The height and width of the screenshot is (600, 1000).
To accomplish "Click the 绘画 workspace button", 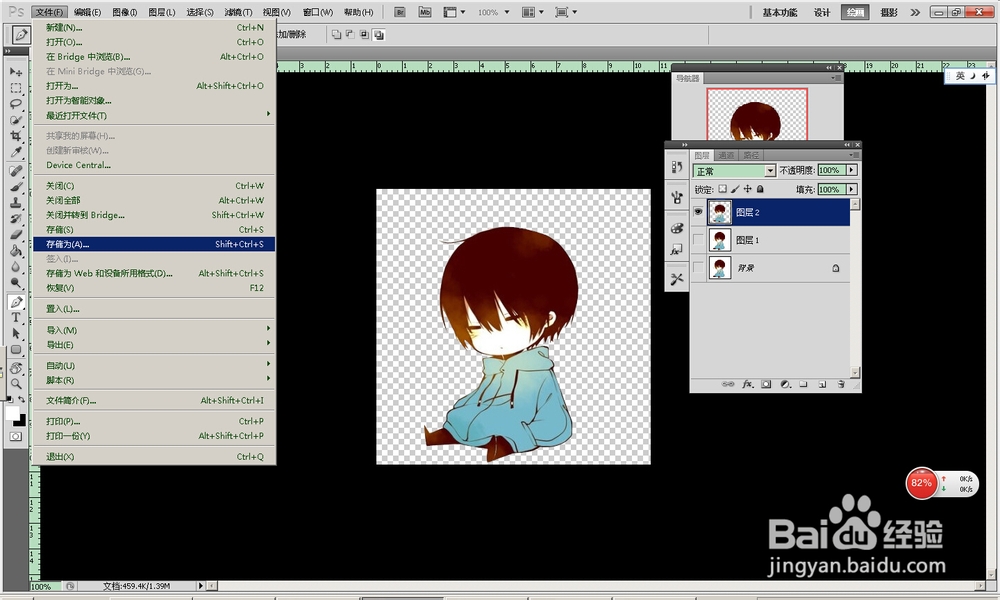I will tap(855, 12).
